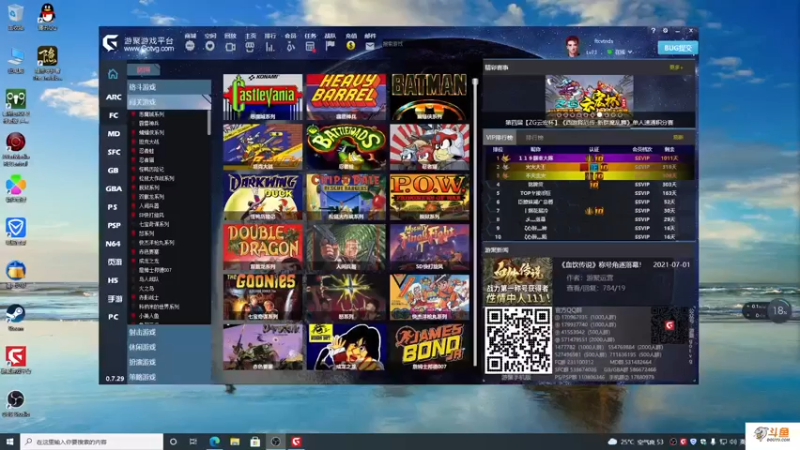
Task: Open Microsoft Store from the taskbar
Action: tap(255, 442)
